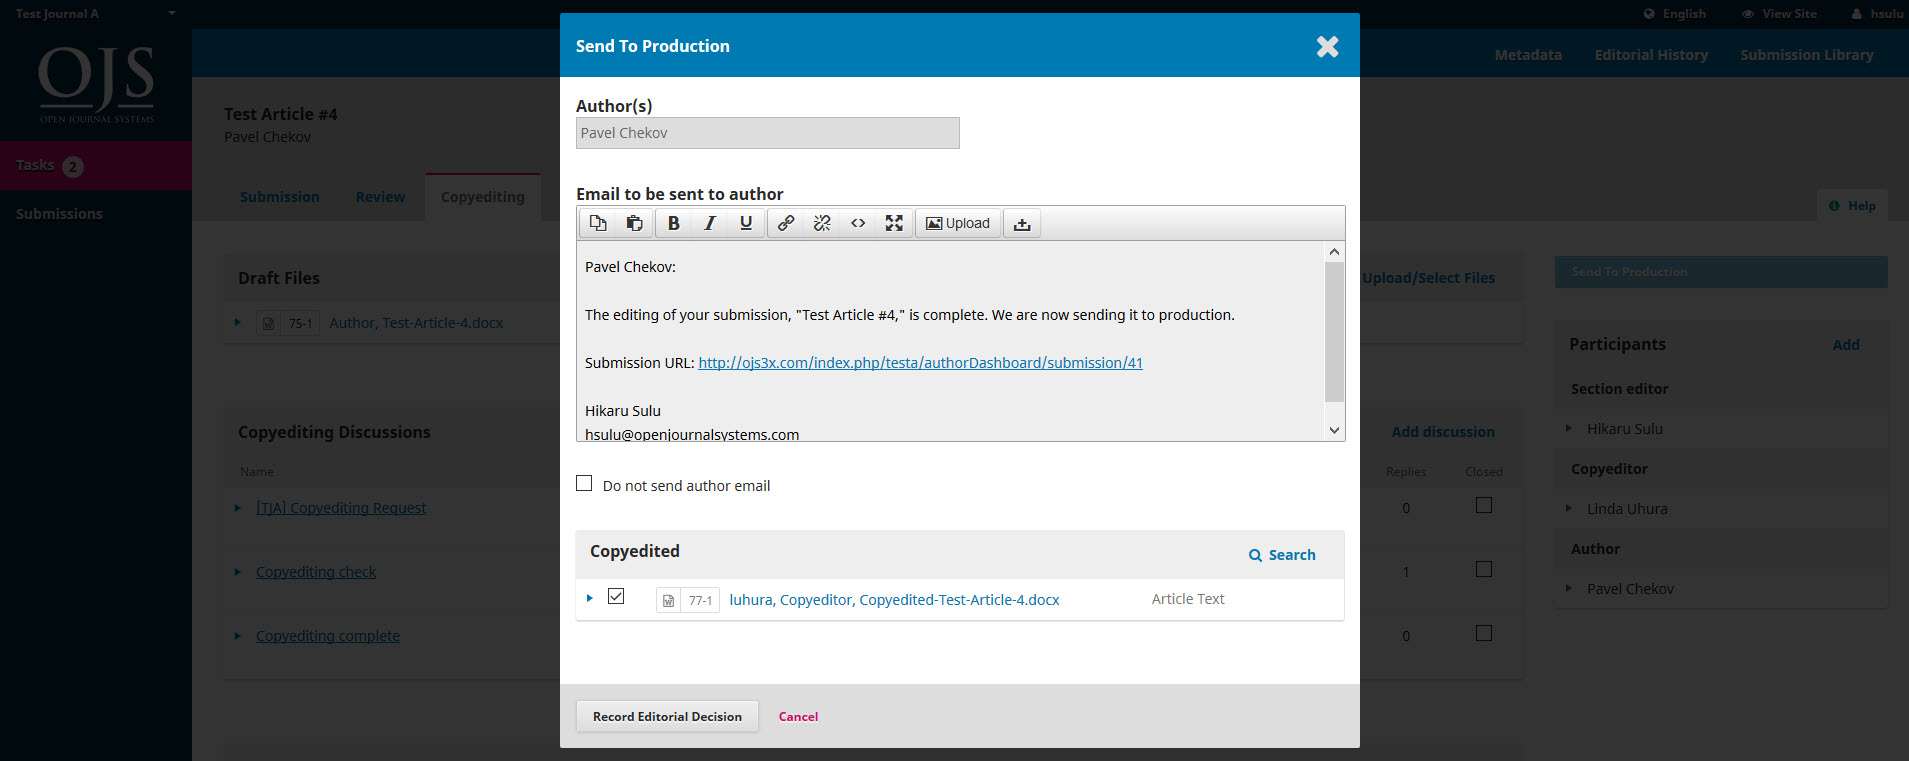Click the Author(s) field showing Pavel Chekov
The height and width of the screenshot is (761, 1909).
768,133
